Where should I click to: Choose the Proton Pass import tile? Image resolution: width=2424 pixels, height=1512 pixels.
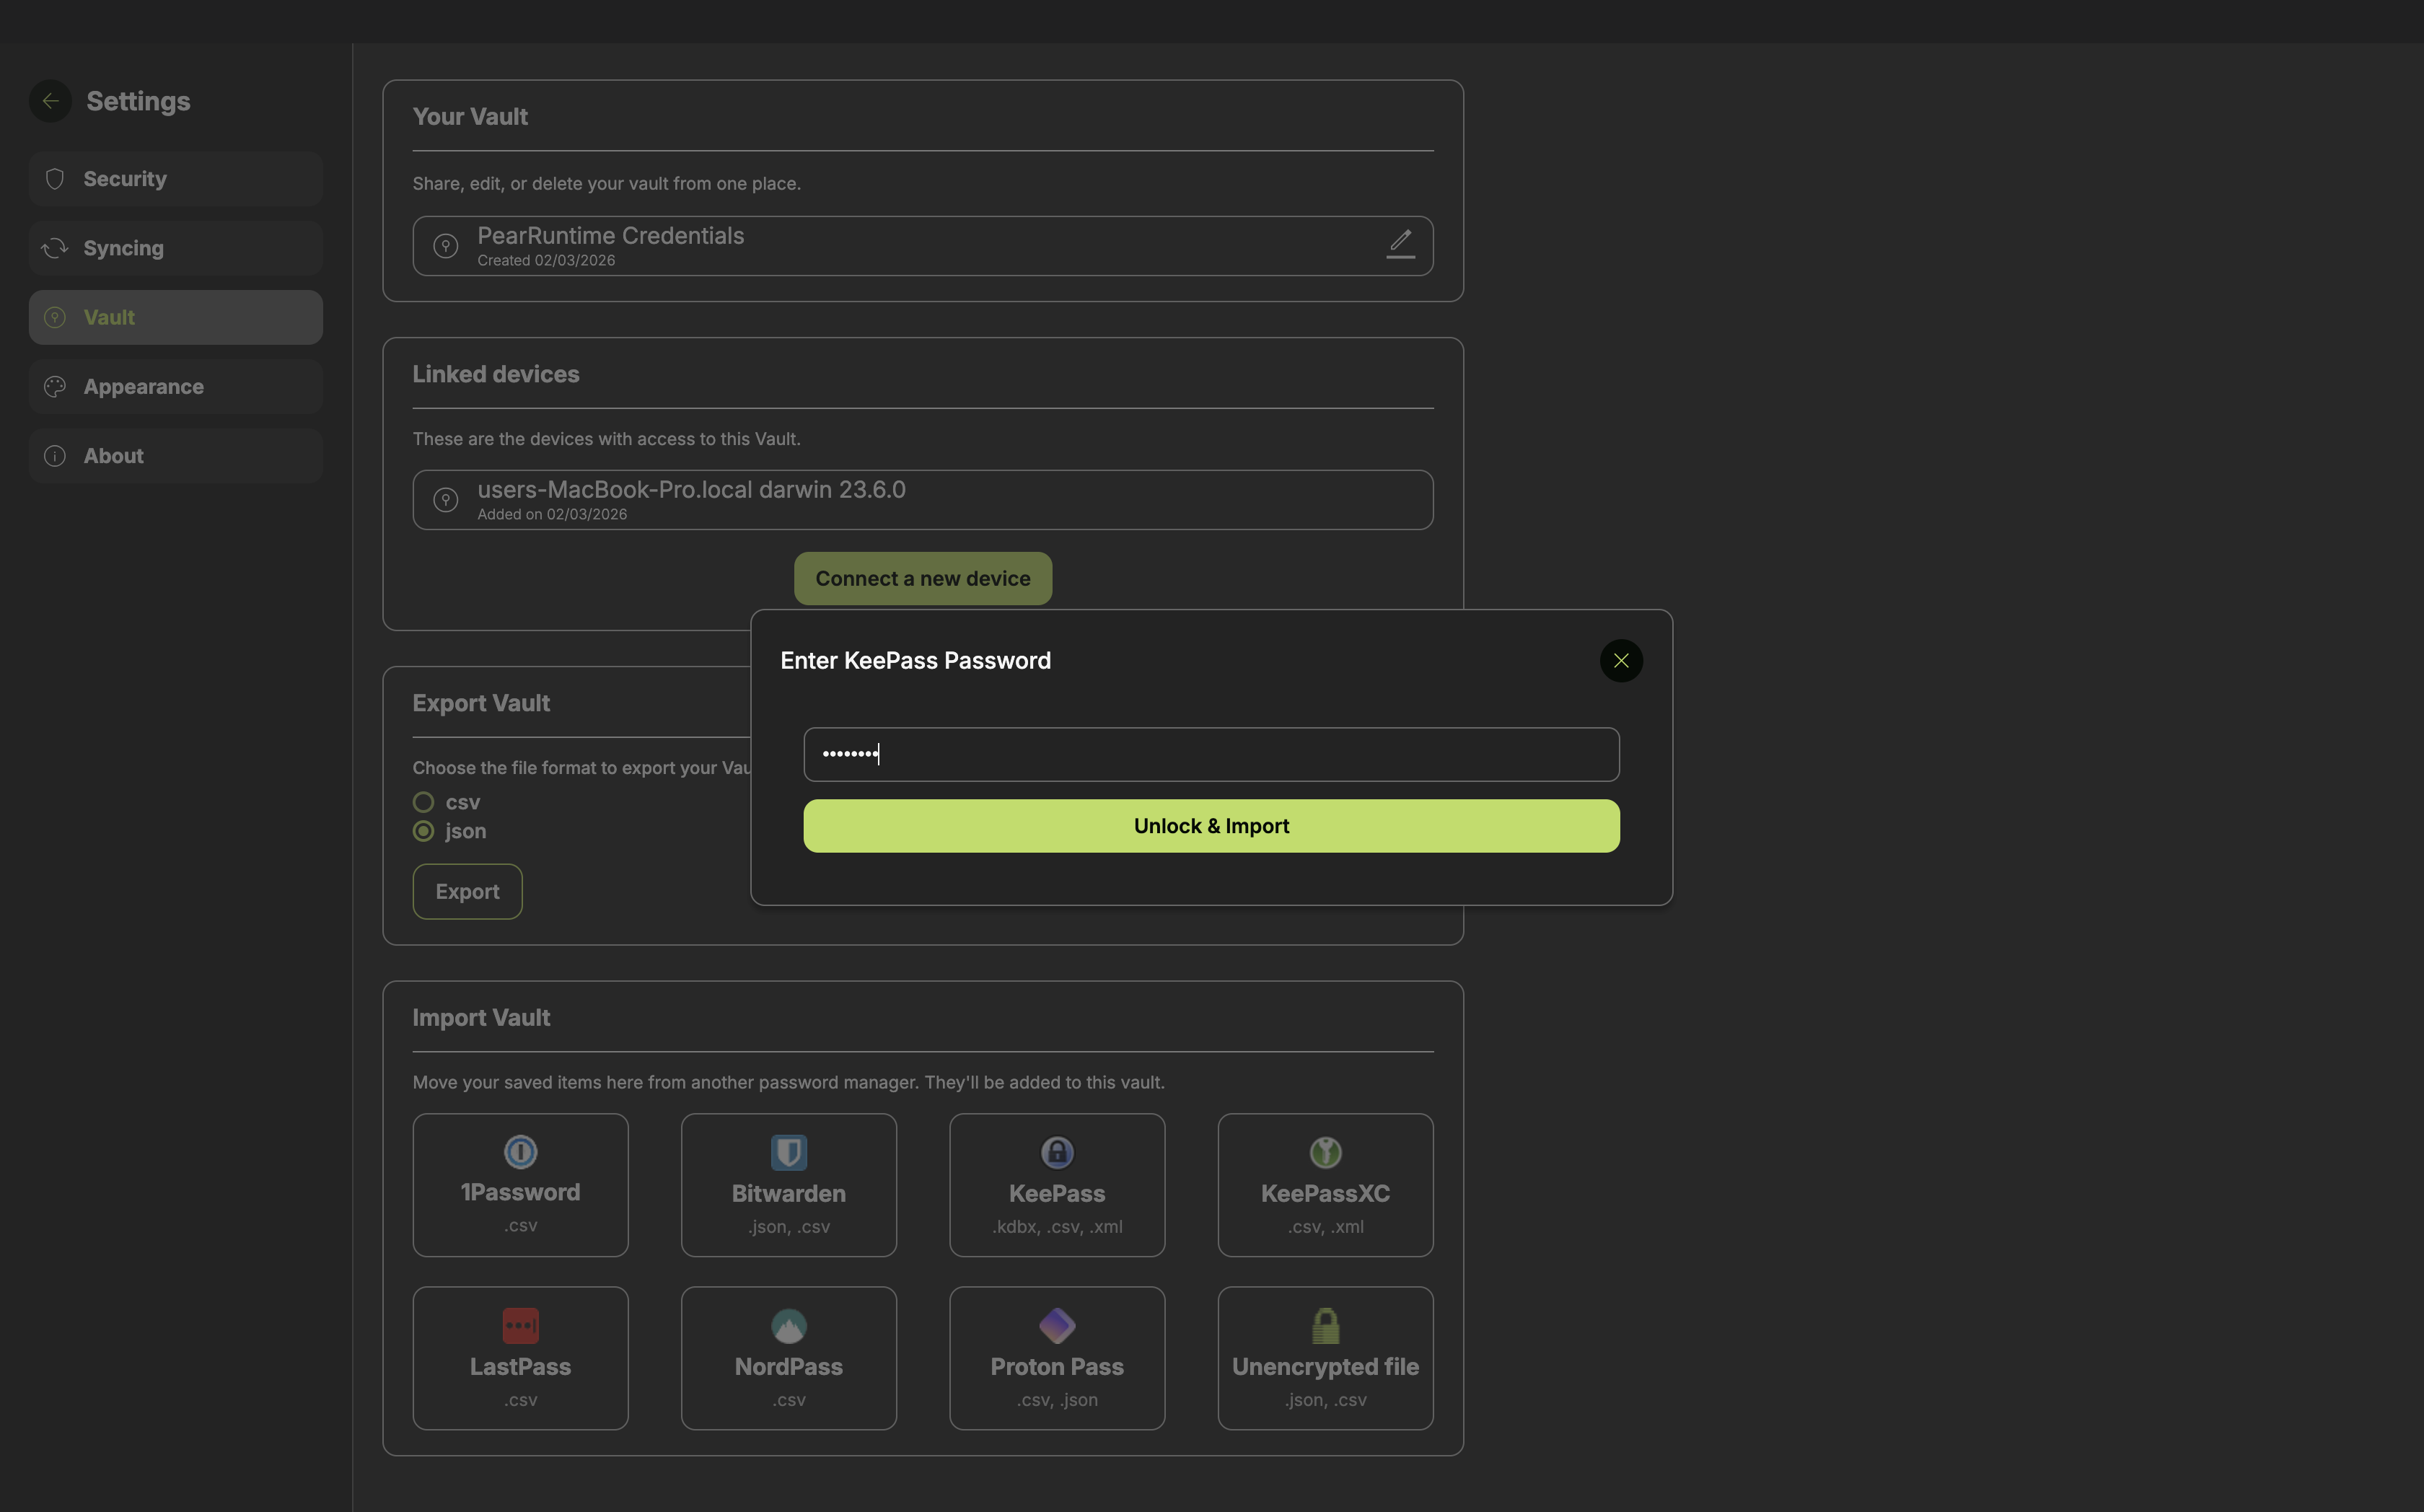[1056, 1358]
